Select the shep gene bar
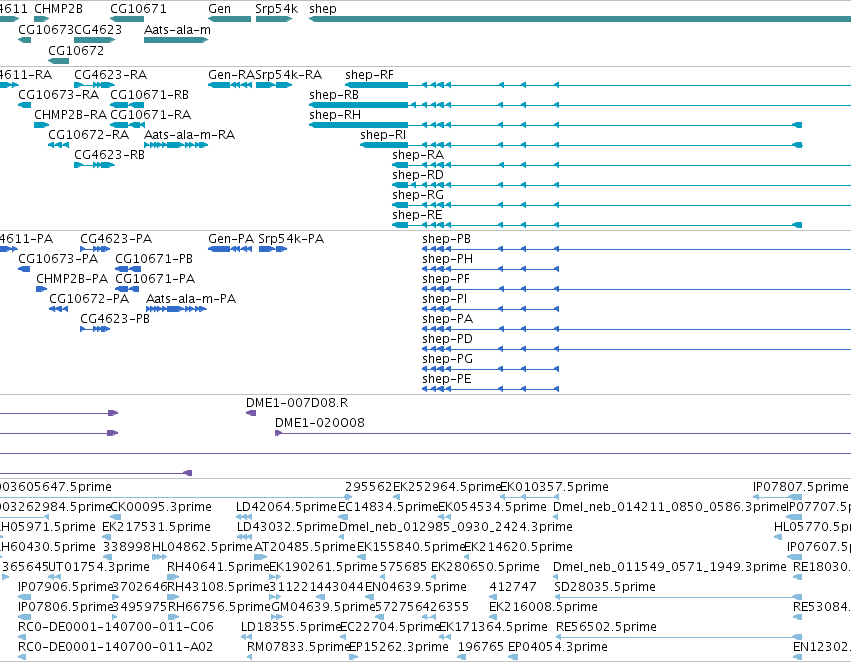Image resolution: width=851 pixels, height=662 pixels. point(580,20)
